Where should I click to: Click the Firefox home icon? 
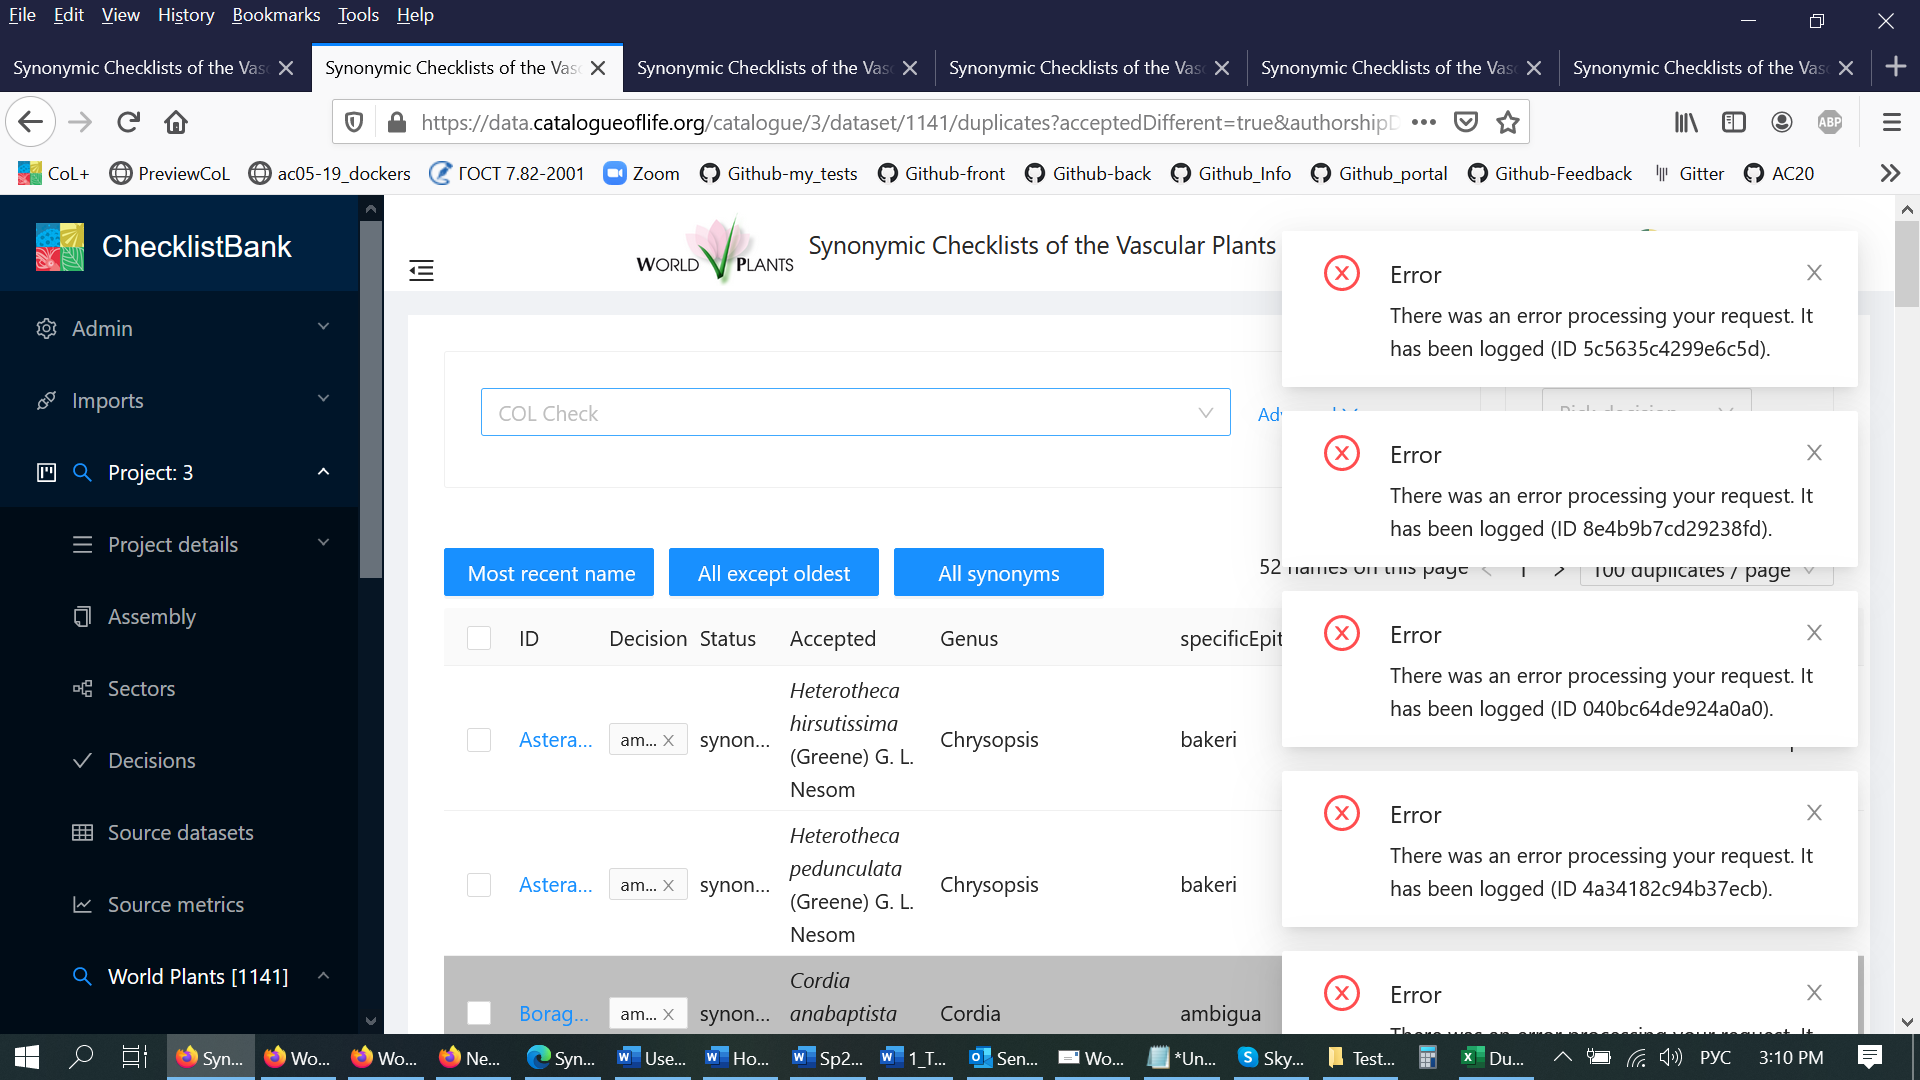pyautogui.click(x=176, y=122)
